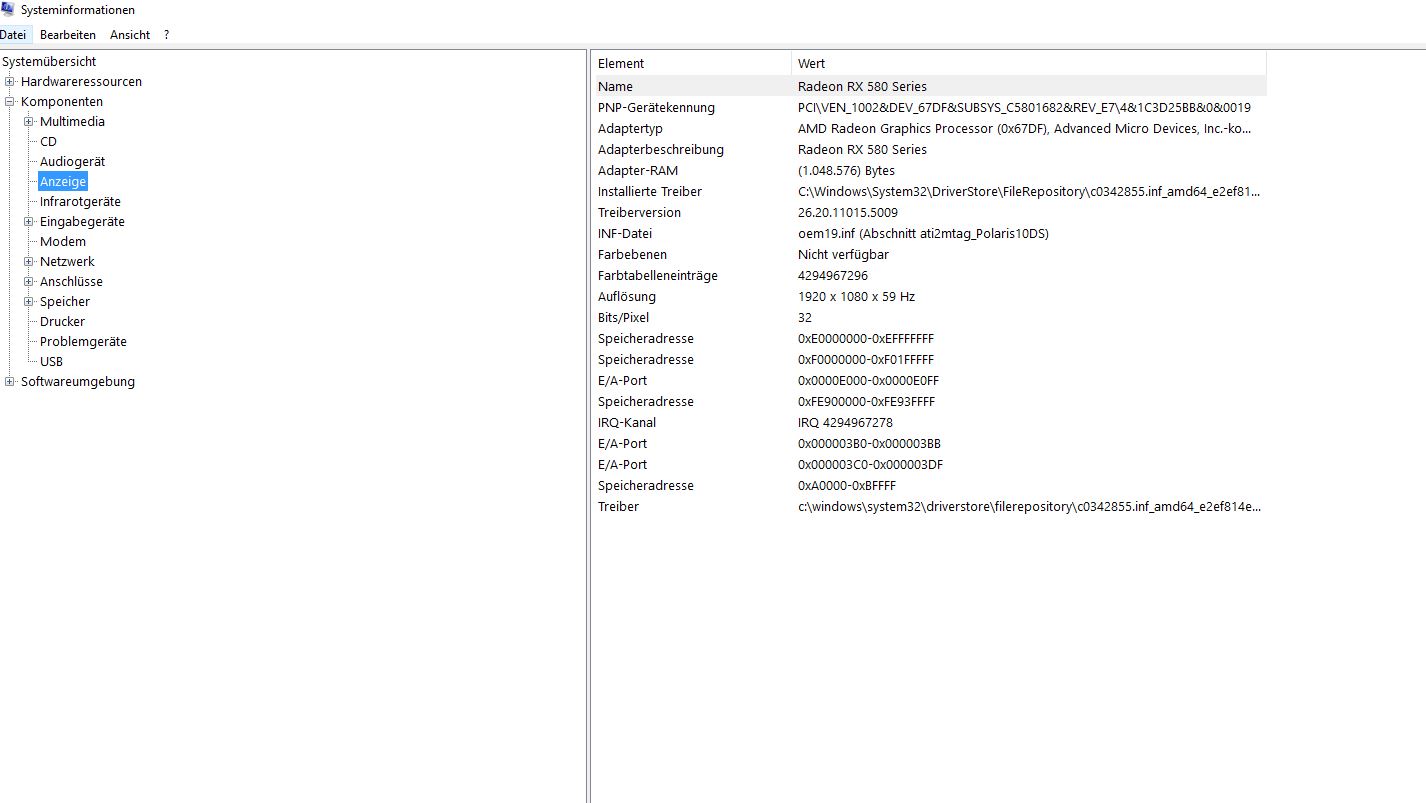Select Speicher in the tree
The image size is (1426, 803).
click(65, 302)
